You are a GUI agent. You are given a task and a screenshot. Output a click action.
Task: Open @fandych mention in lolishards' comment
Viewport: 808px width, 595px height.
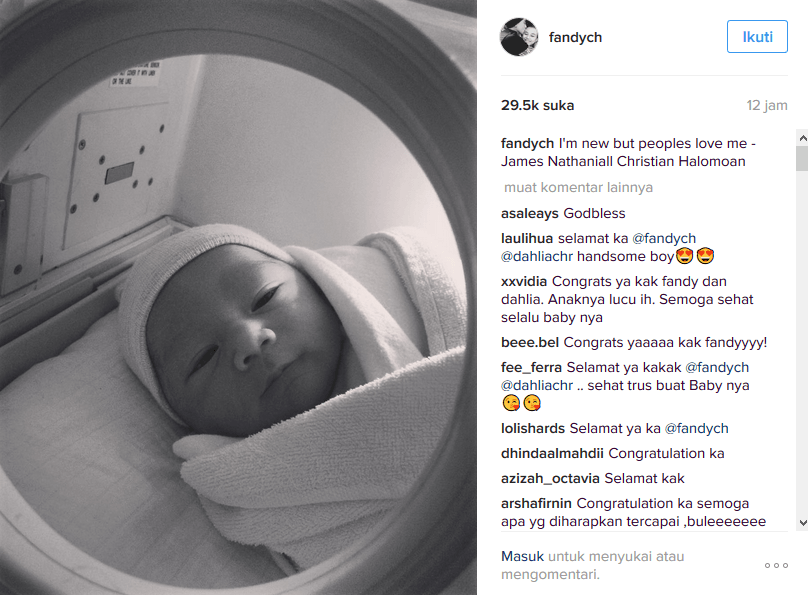coord(696,429)
